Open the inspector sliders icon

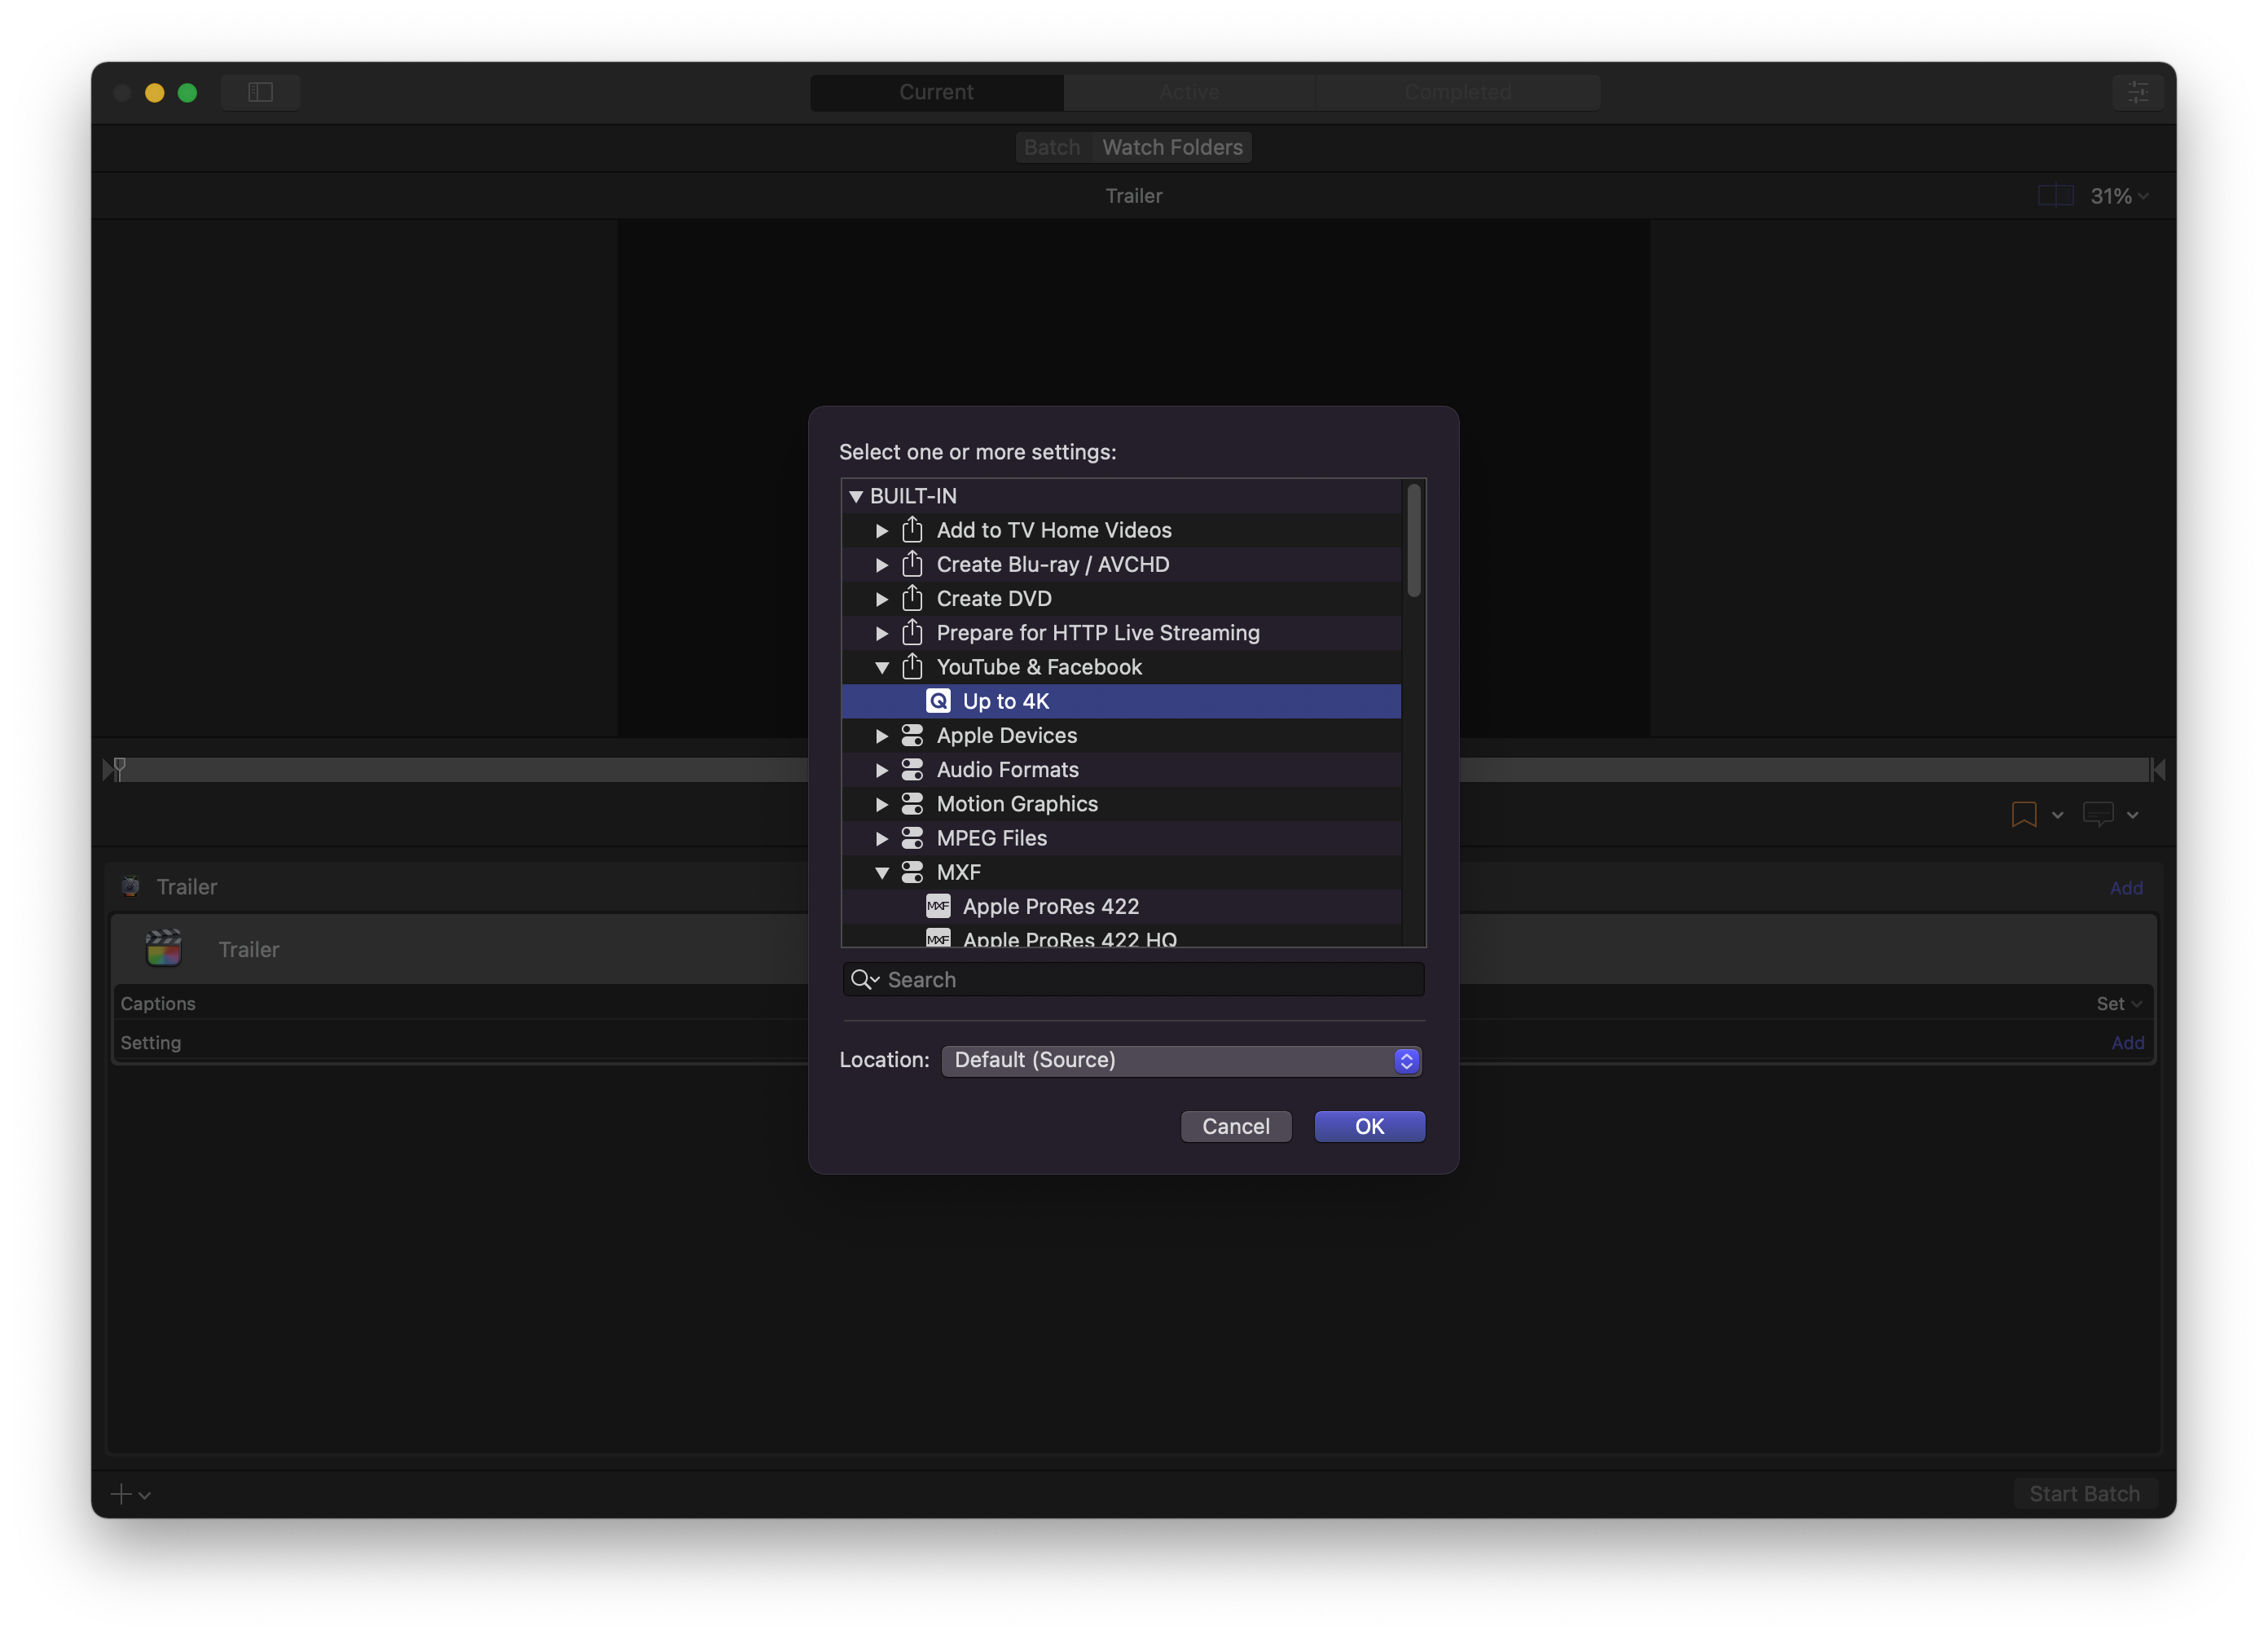pos(2137,92)
